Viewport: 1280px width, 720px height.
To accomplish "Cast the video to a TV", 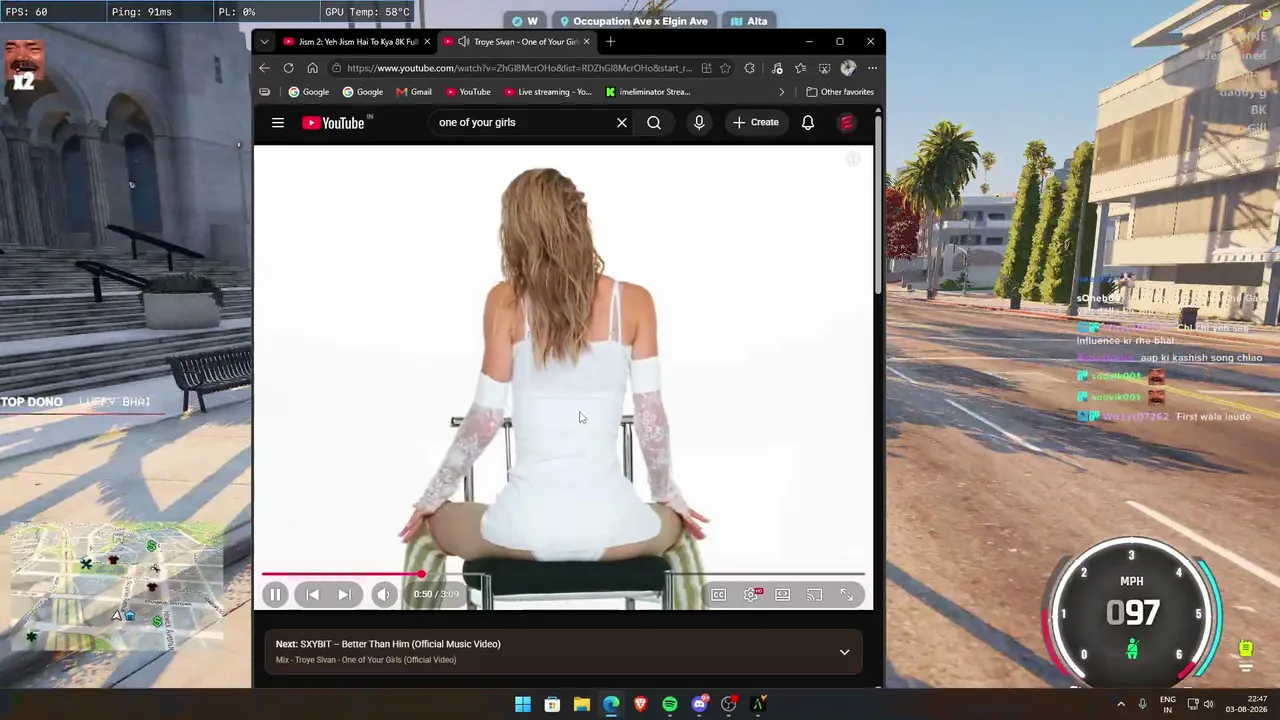I will 815,595.
